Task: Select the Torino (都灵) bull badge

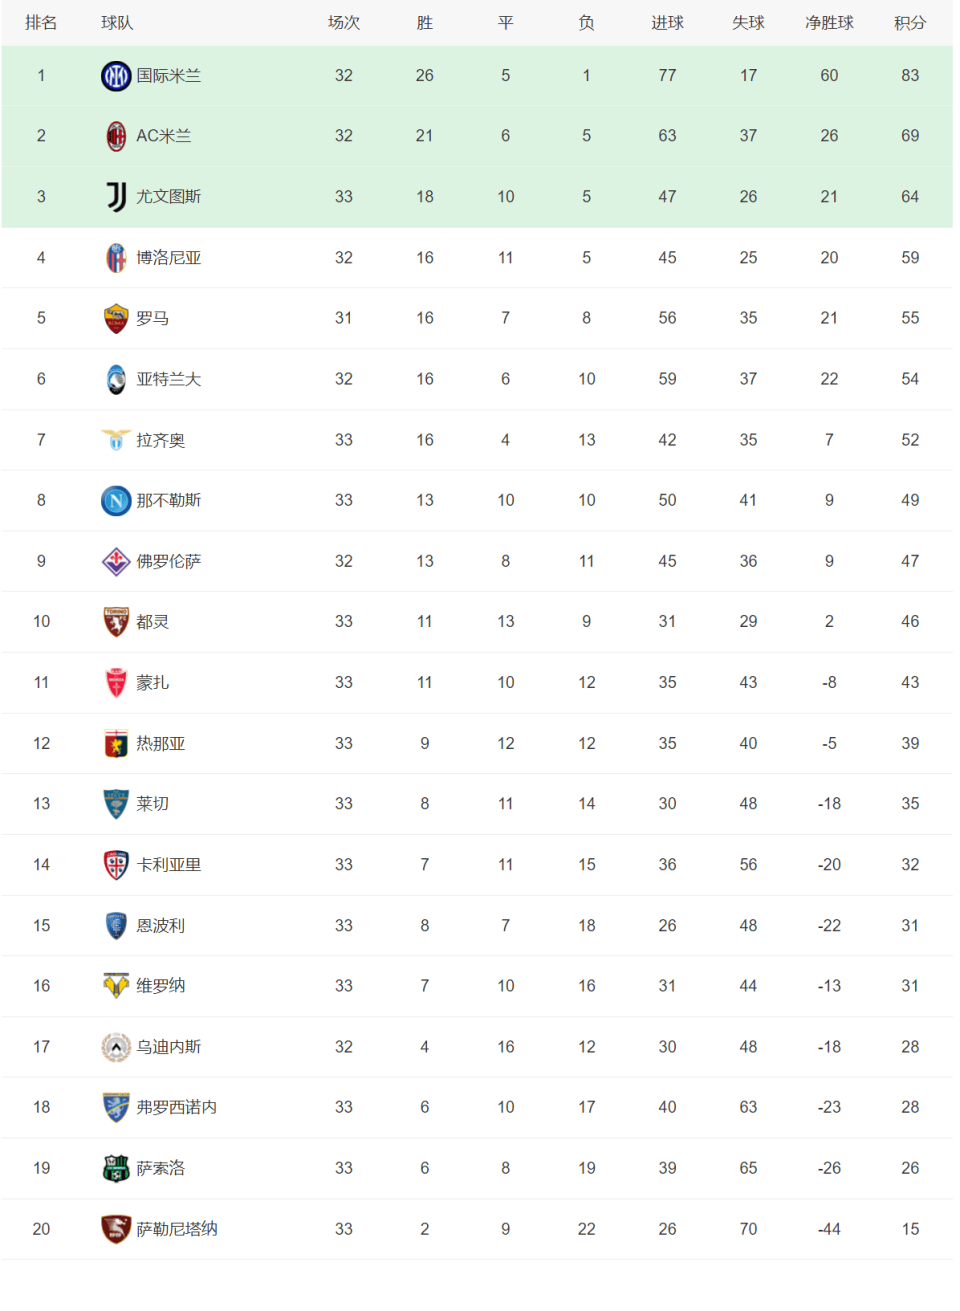Action: (116, 622)
